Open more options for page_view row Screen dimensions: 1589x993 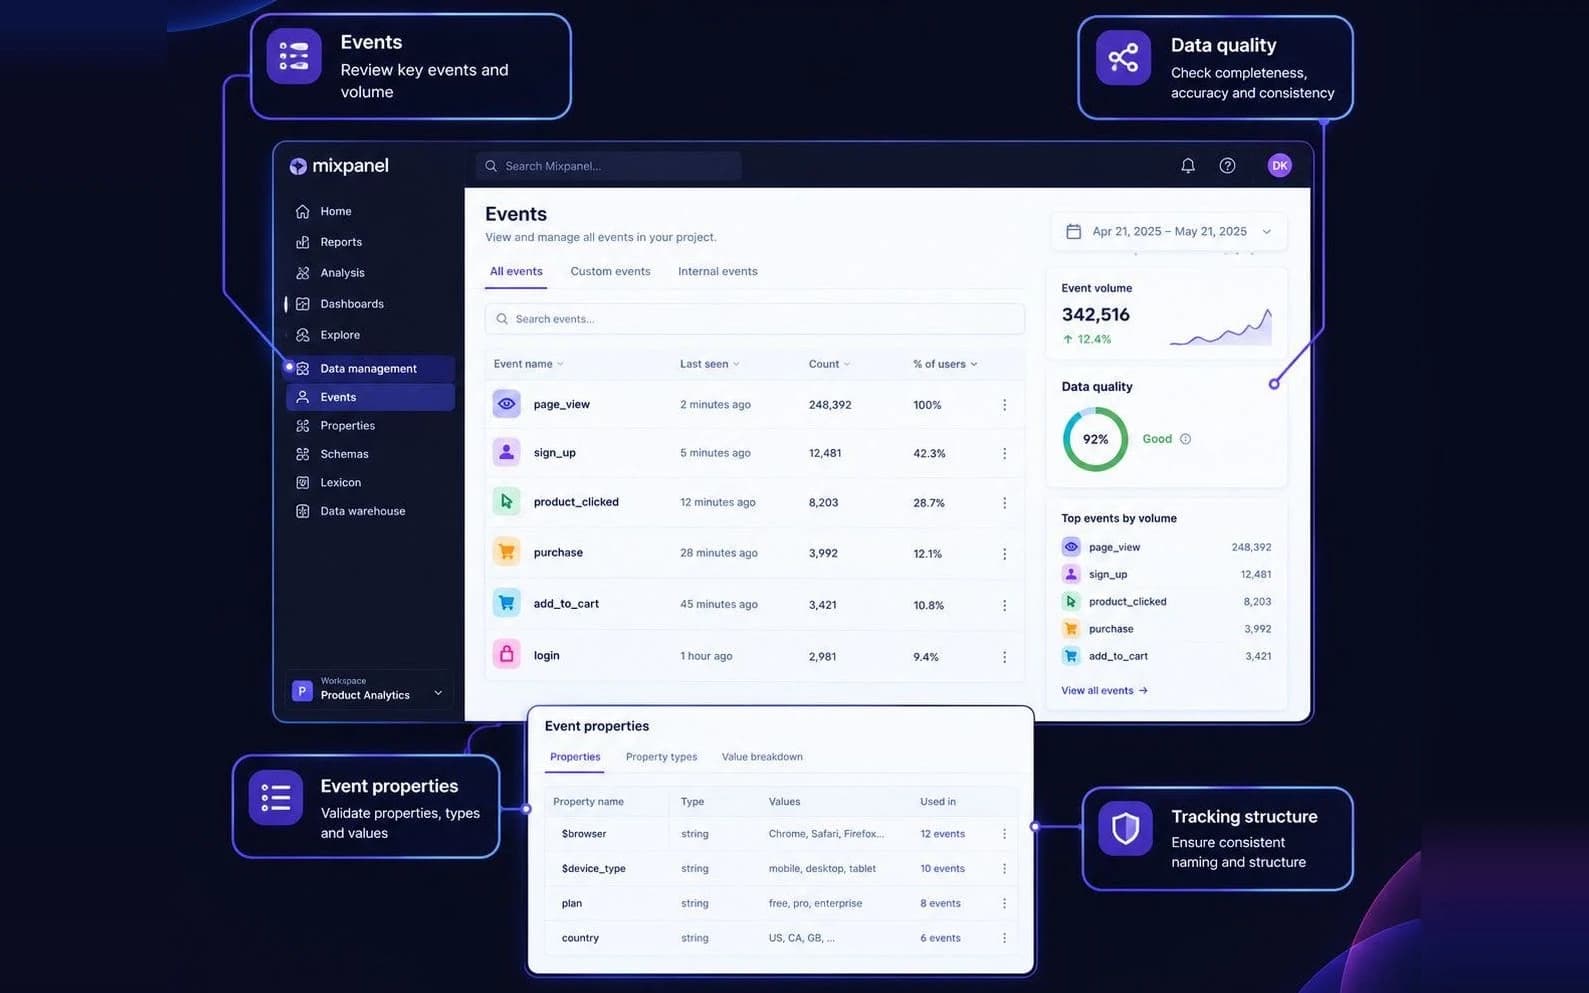pyautogui.click(x=1004, y=405)
